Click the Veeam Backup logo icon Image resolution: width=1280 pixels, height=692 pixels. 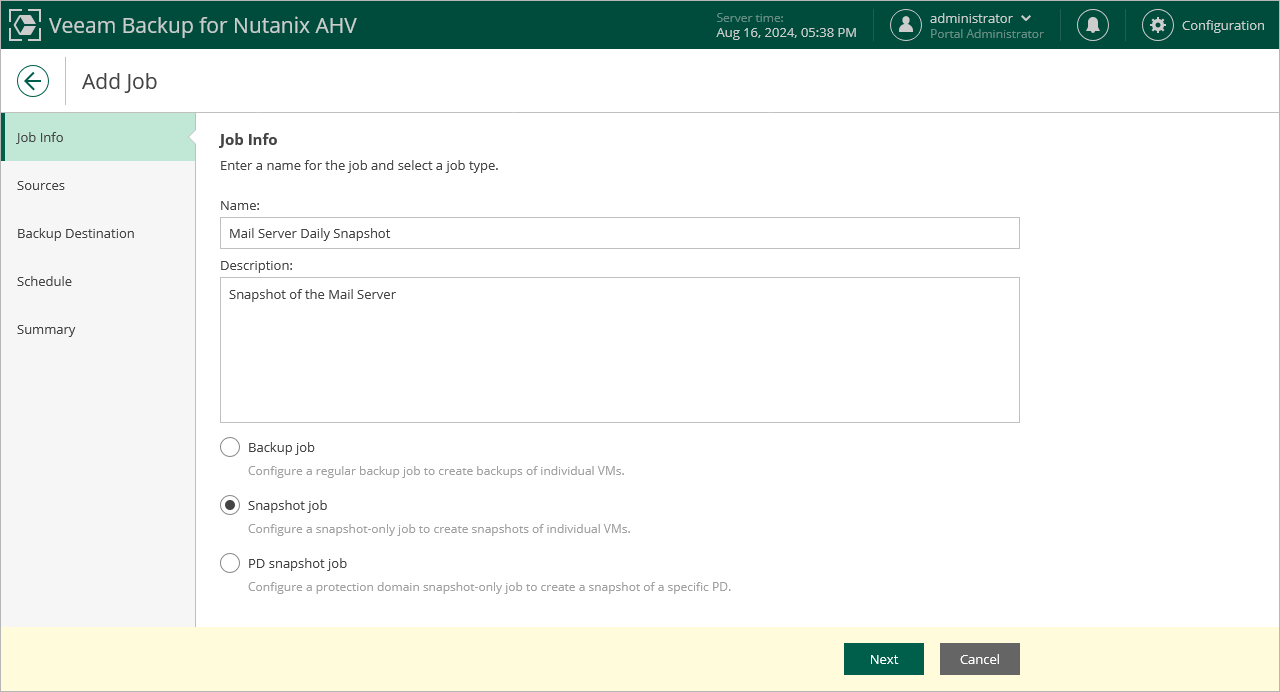(x=25, y=25)
